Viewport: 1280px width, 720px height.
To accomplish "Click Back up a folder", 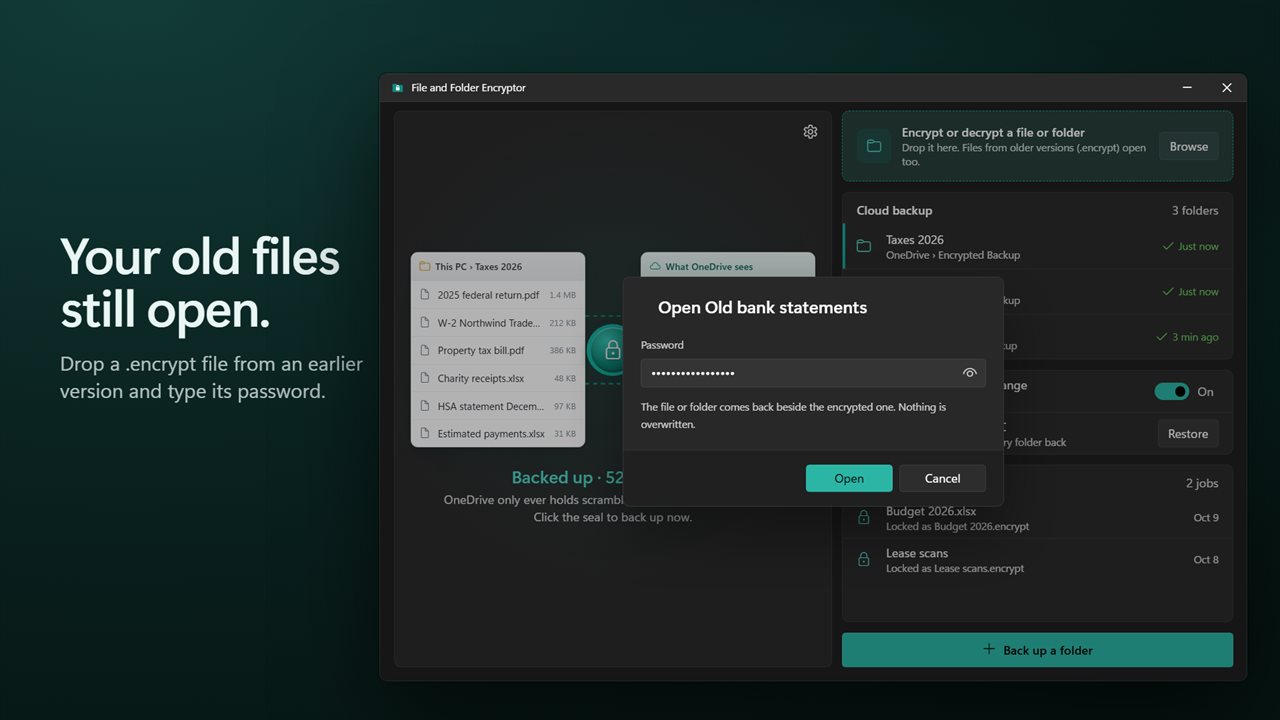I will pyautogui.click(x=1037, y=650).
